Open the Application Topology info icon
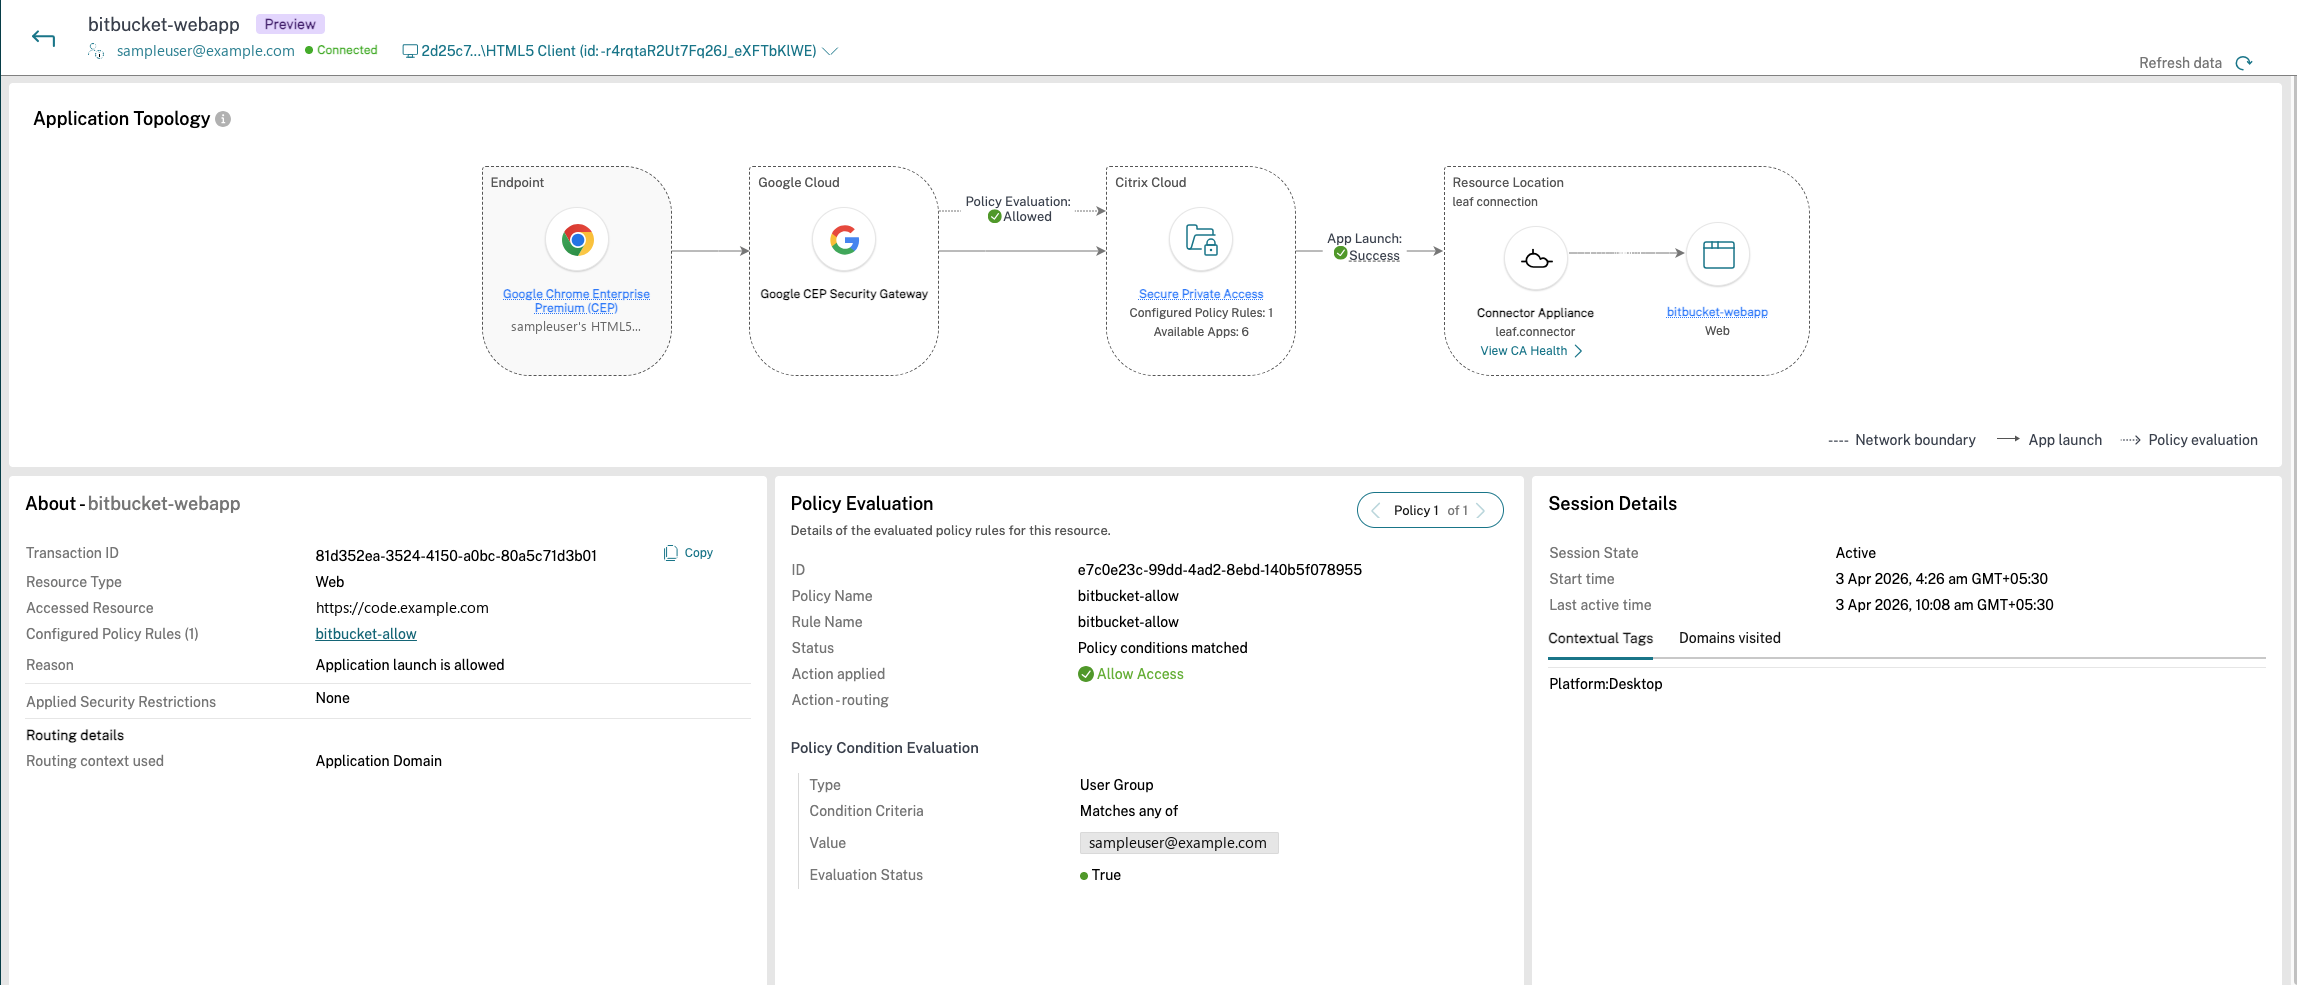This screenshot has height=985, width=2297. 223,119
